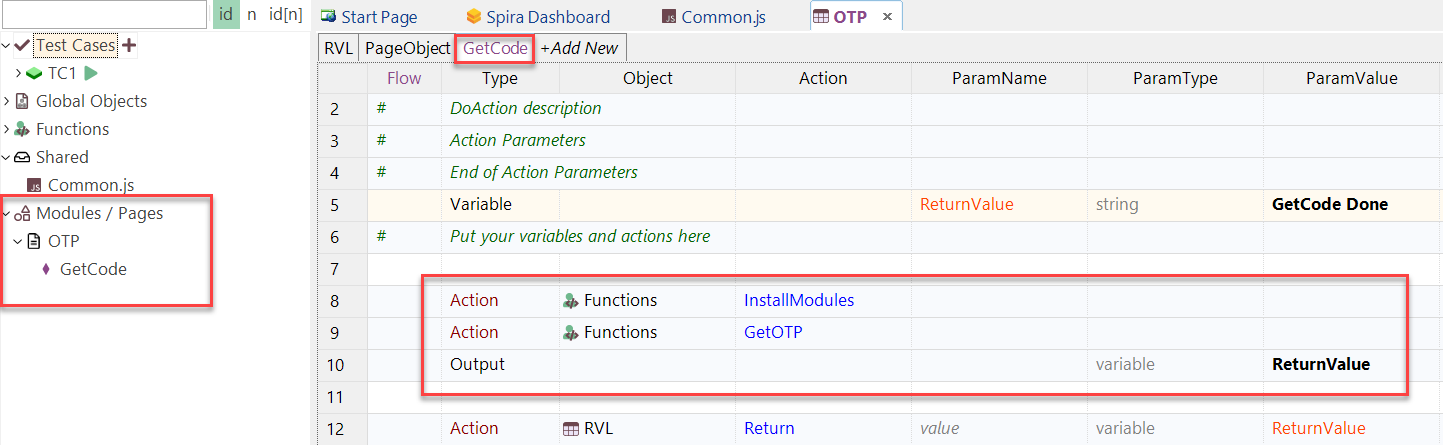Screen dimensions: 1443x445
Task: Collapse the Test Cases tree node
Action: tap(8, 45)
